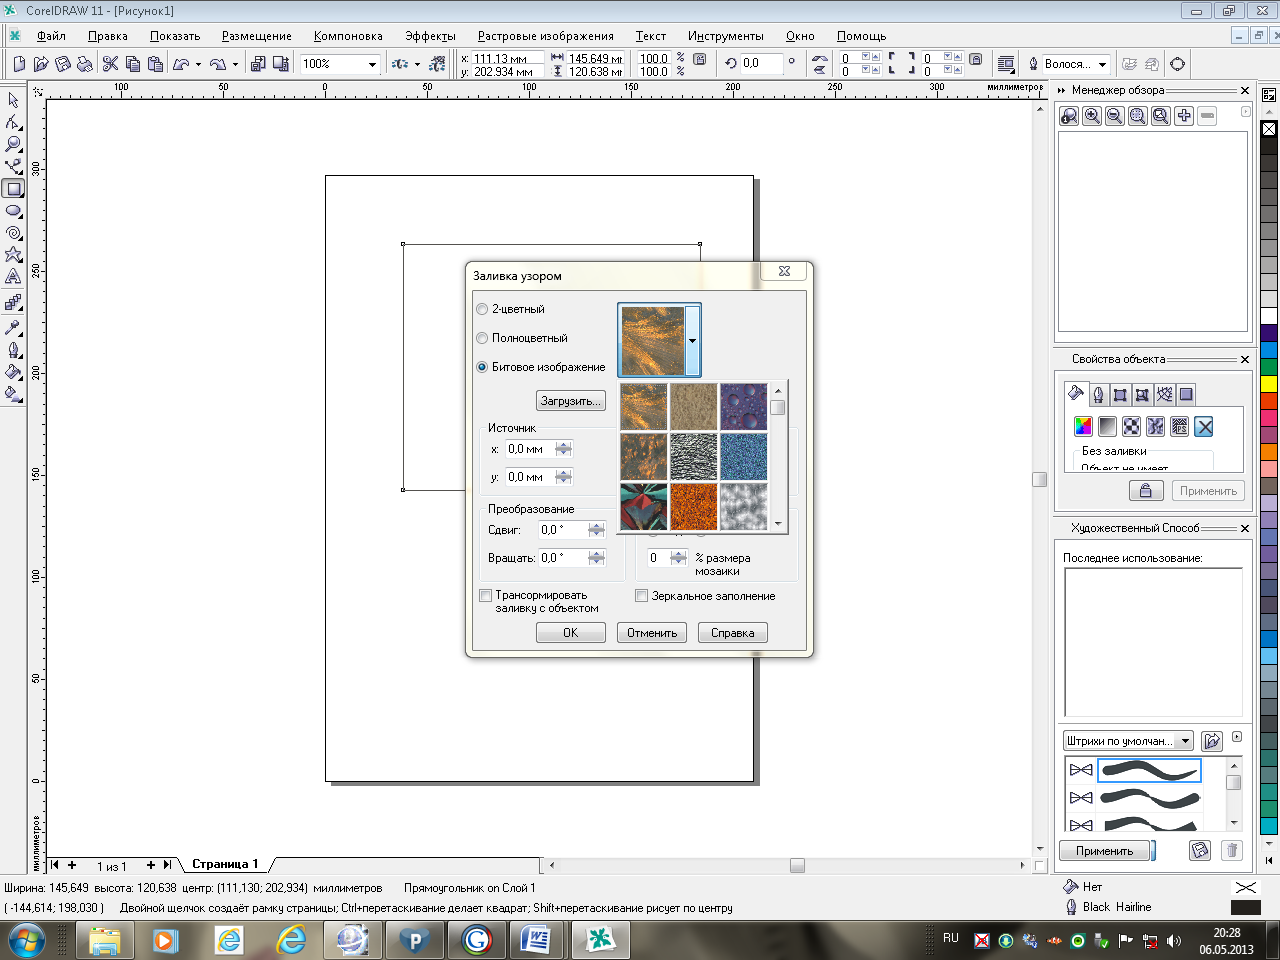Click the OK button in the dialog

(571, 633)
